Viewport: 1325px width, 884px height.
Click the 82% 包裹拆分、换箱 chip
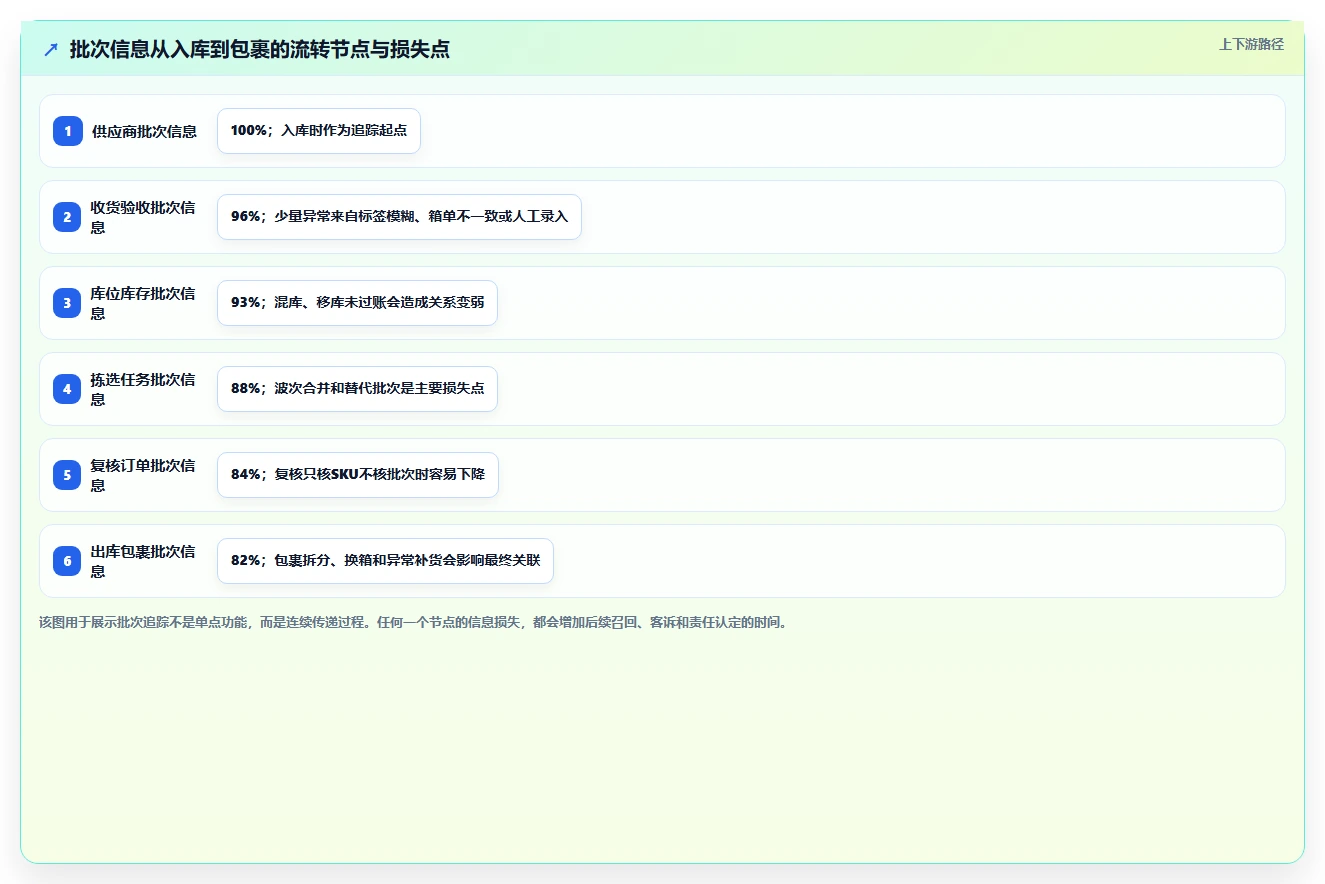pos(385,561)
